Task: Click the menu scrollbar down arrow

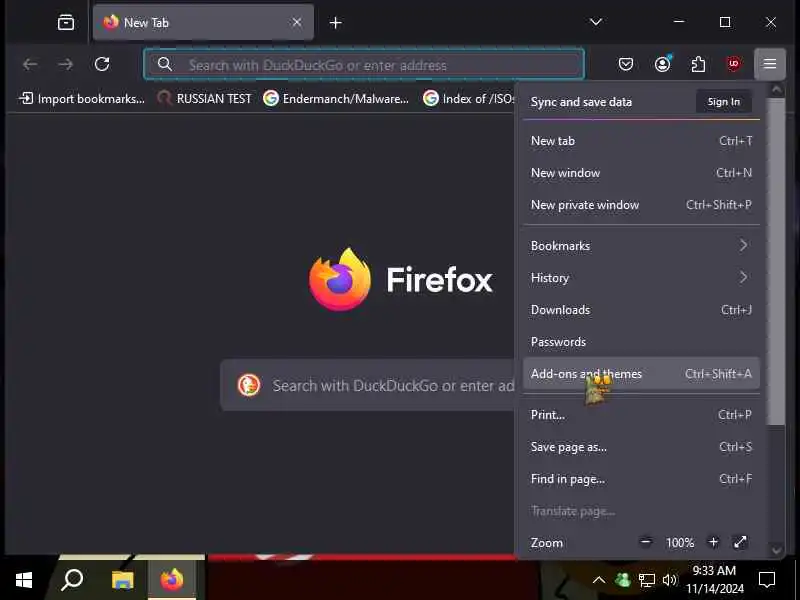Action: 777,550
